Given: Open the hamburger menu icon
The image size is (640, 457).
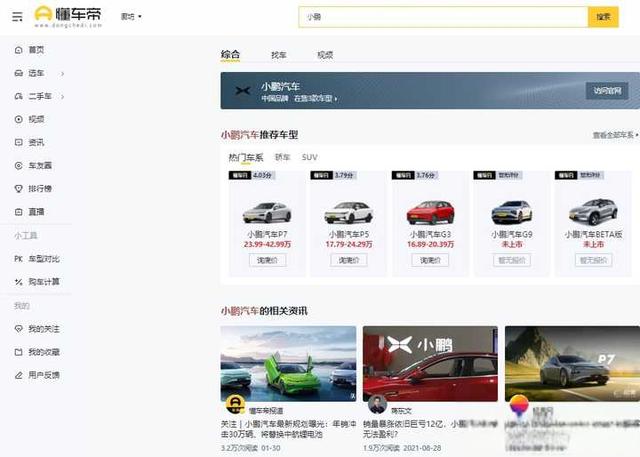Looking at the screenshot, I should click(17, 17).
